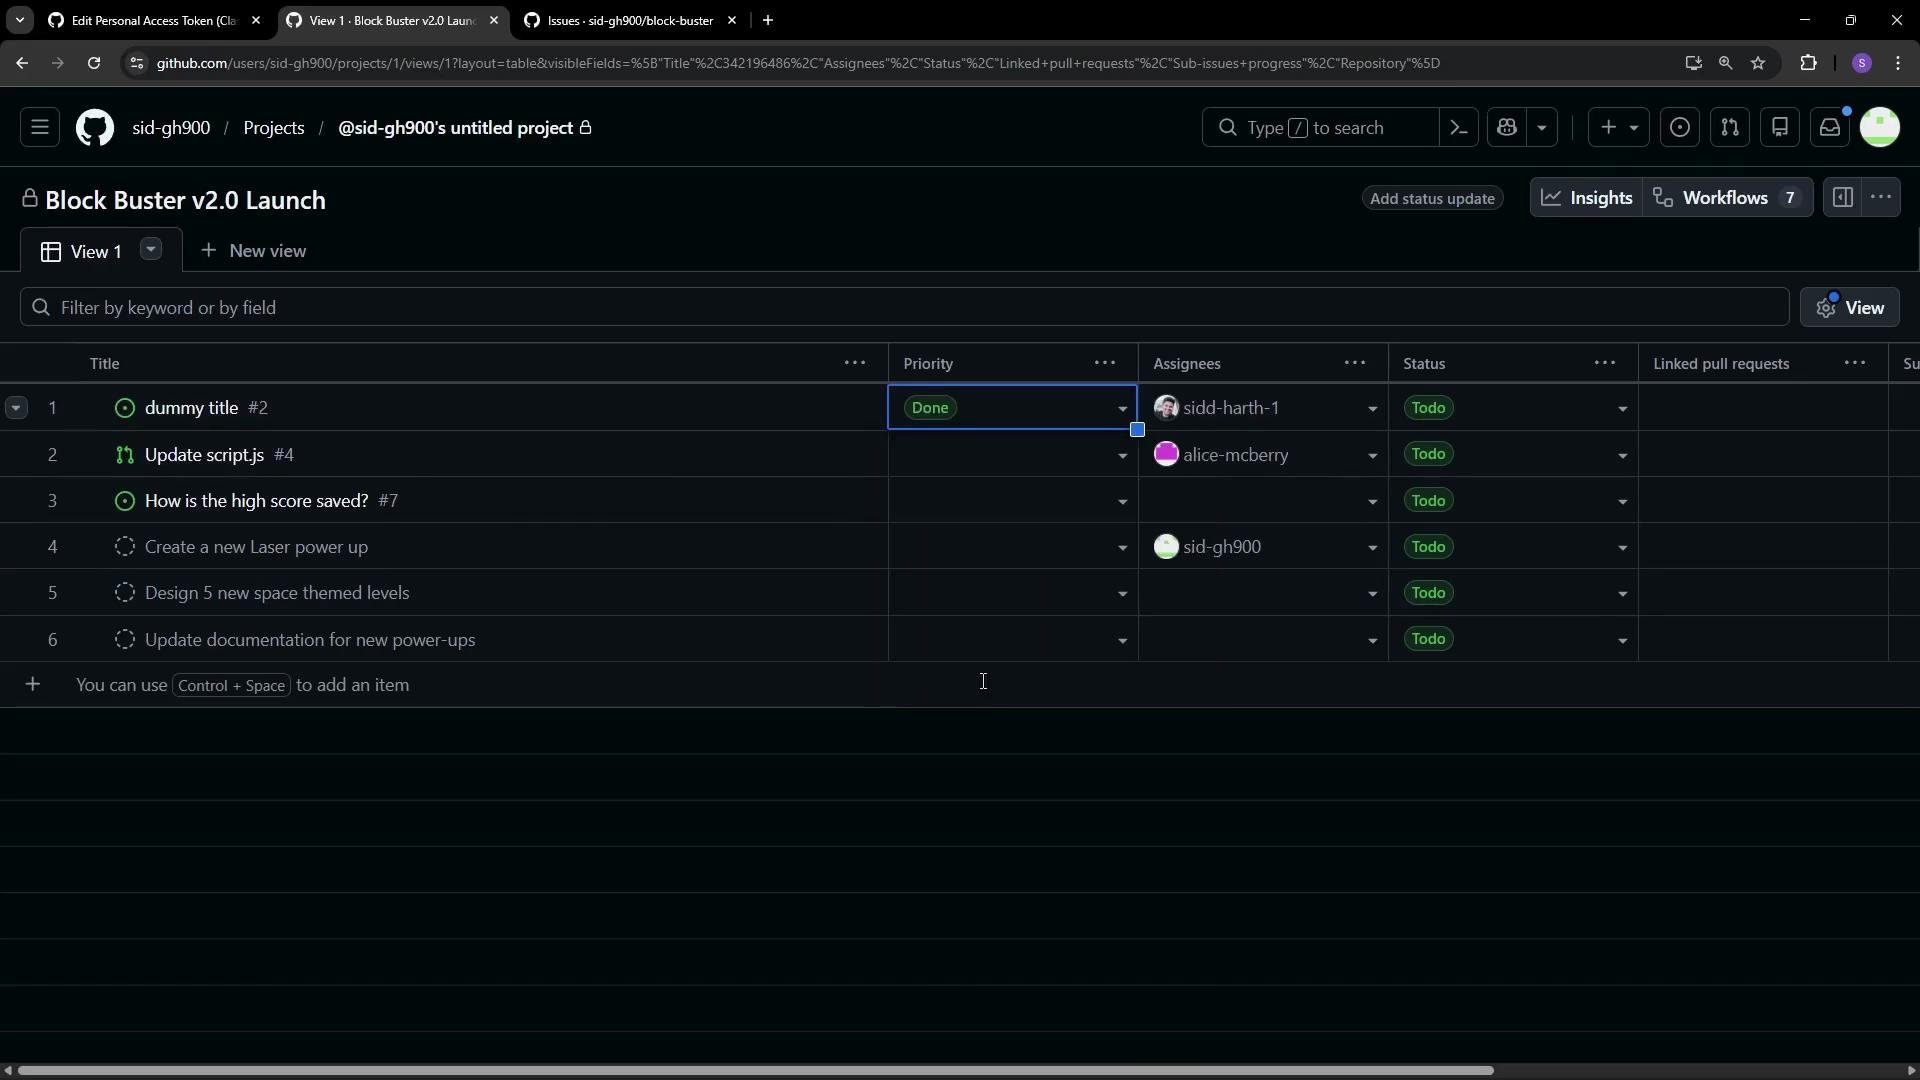The width and height of the screenshot is (1920, 1080).
Task: Click the open issue icon for dummy title
Action: click(x=125, y=408)
